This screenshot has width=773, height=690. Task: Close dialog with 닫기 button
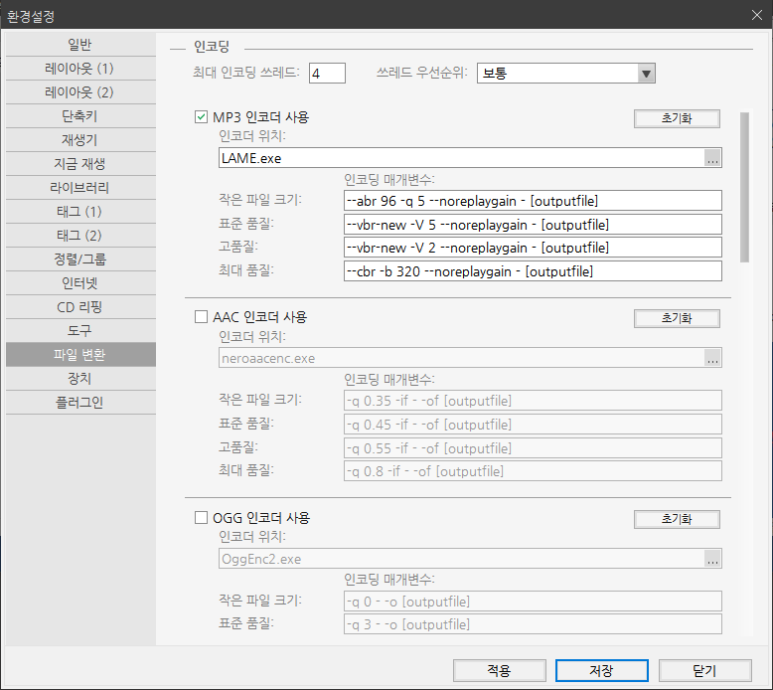point(705,671)
